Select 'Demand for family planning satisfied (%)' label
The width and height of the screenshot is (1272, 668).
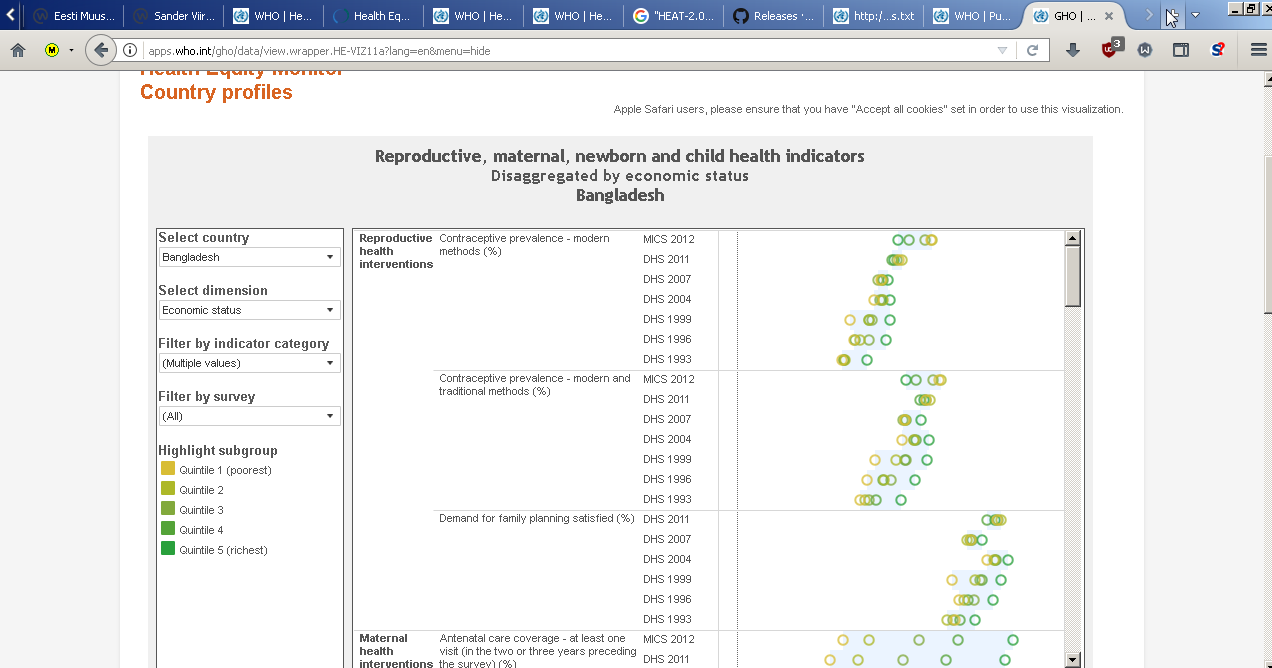coord(537,519)
